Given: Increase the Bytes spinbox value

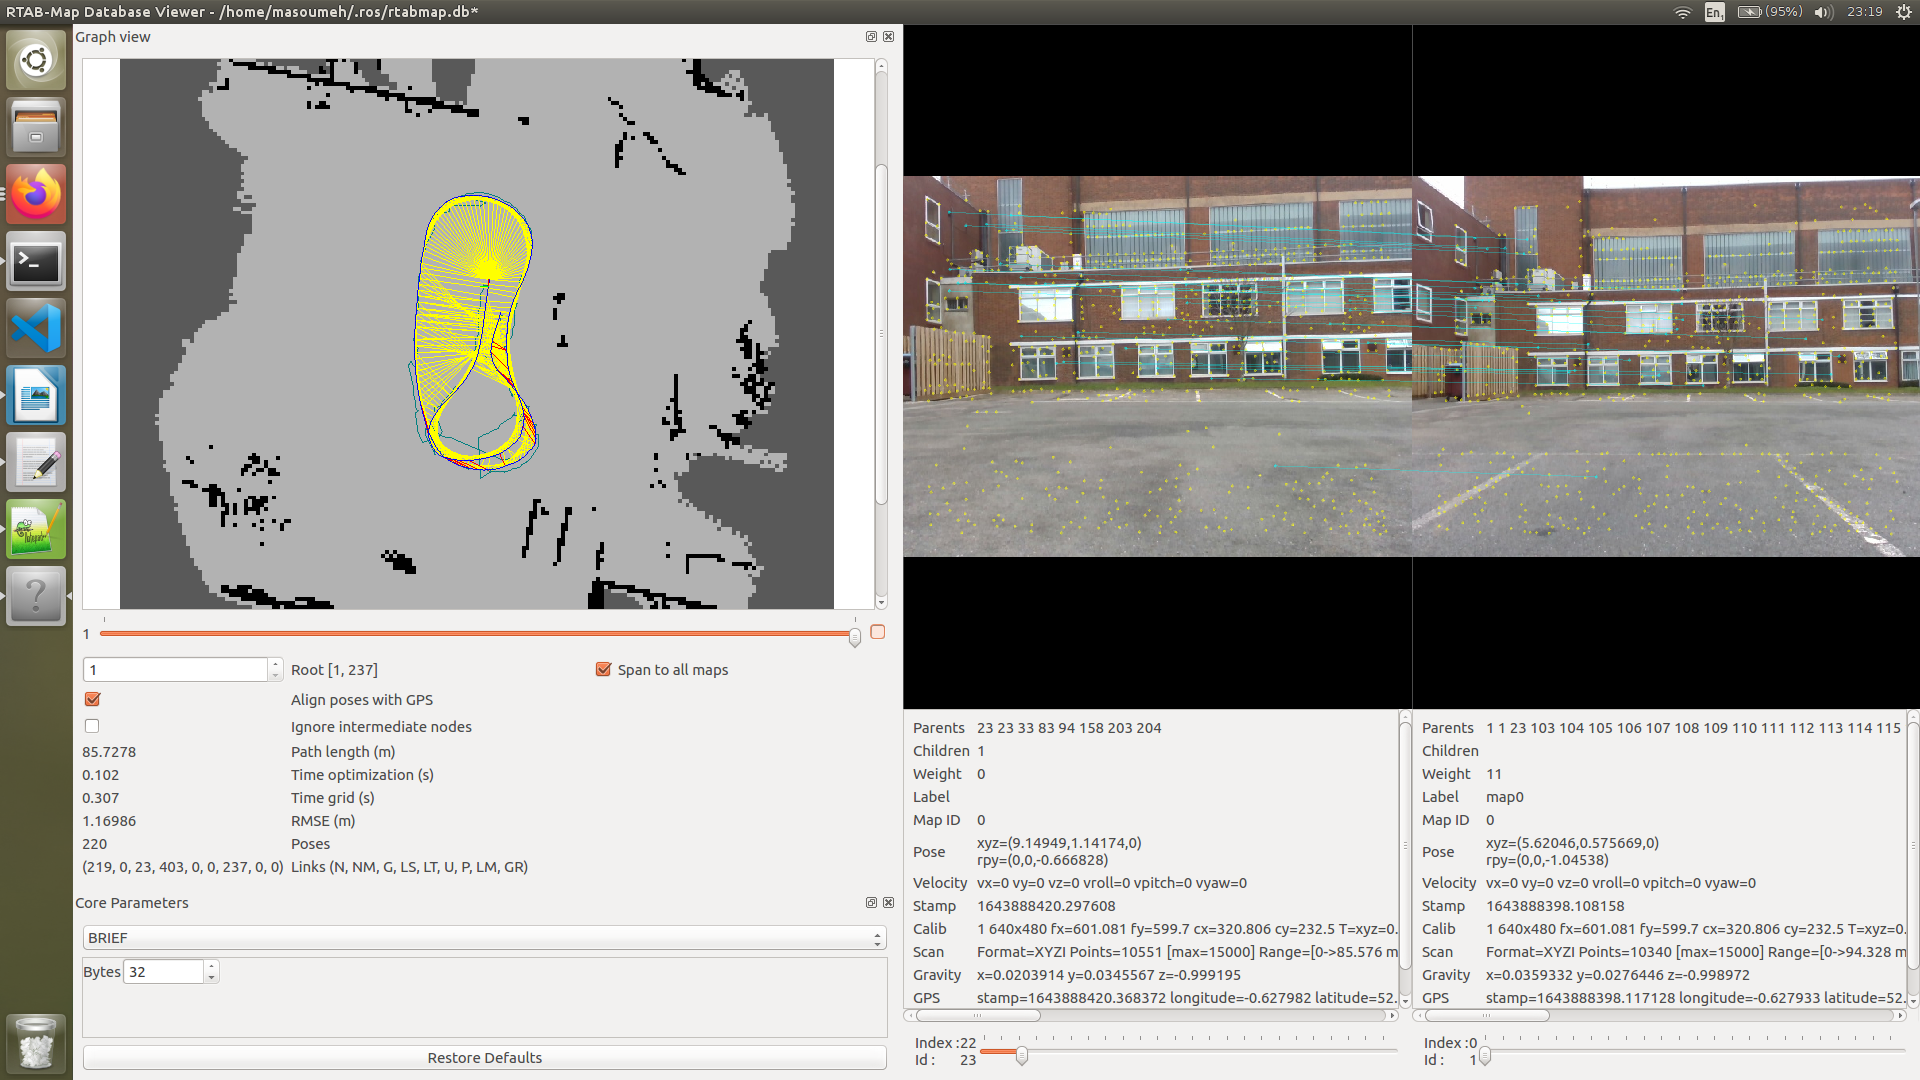Looking at the screenshot, I should [x=211, y=967].
